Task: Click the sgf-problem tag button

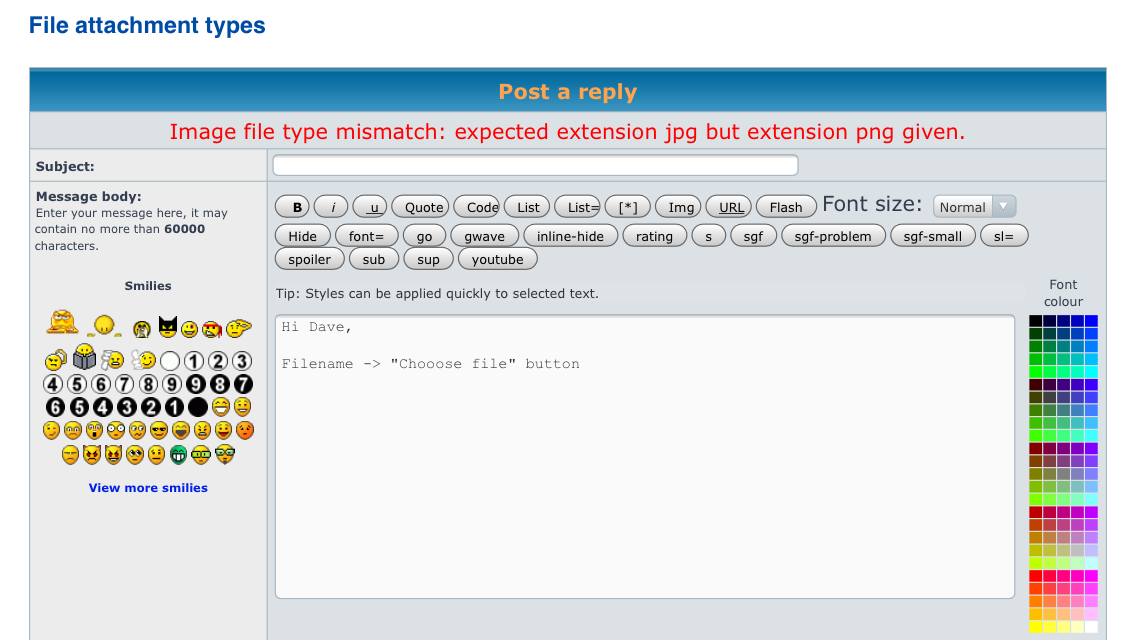Action: pos(832,236)
